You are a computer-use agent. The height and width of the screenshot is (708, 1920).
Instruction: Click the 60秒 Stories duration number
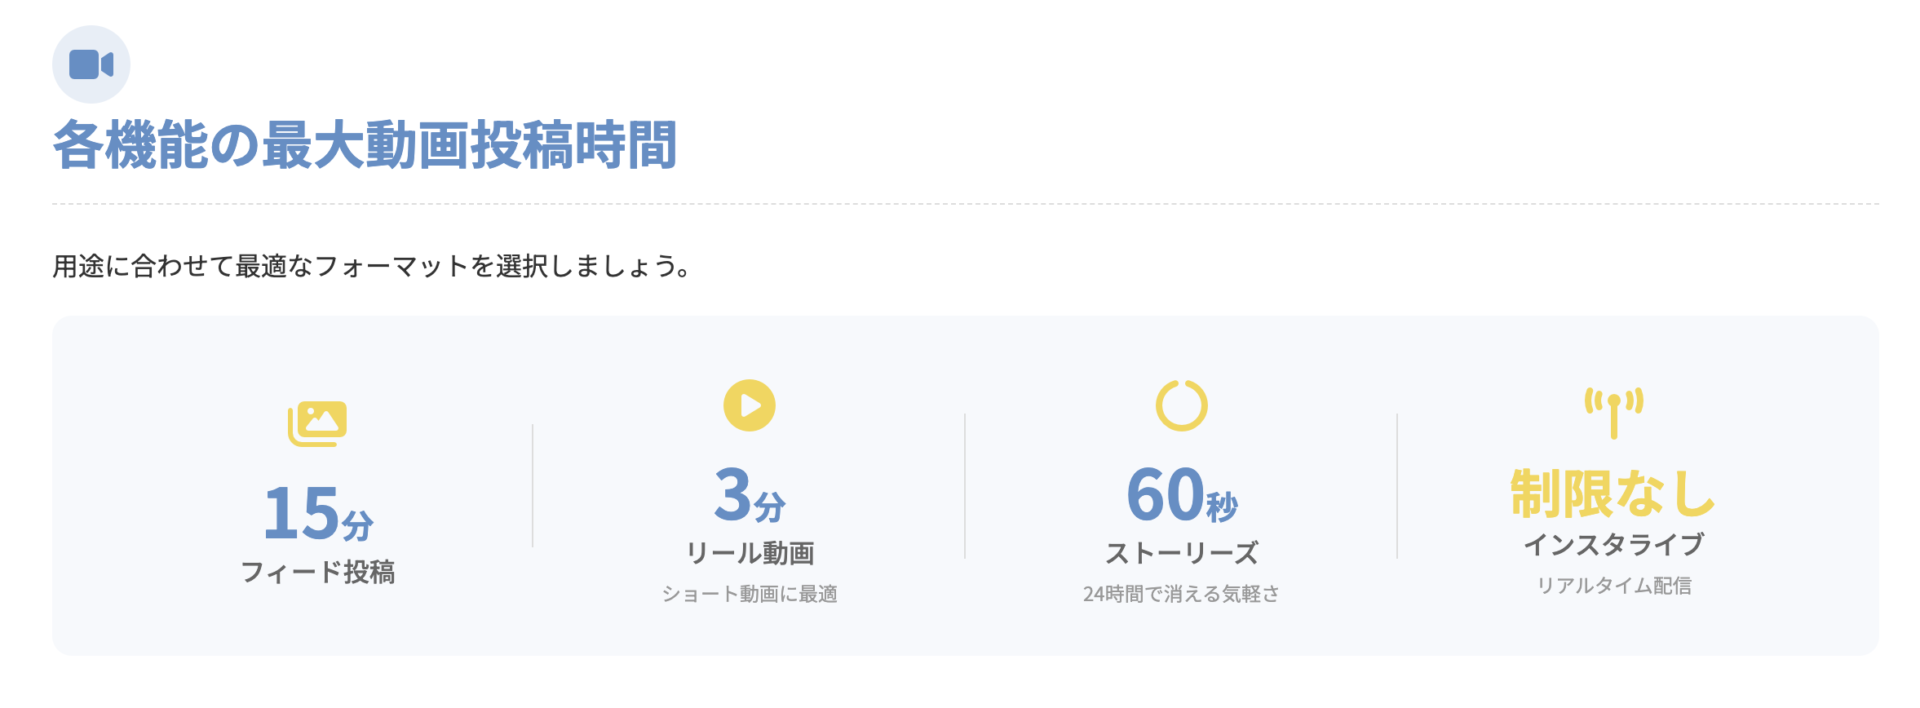[x=1181, y=495]
